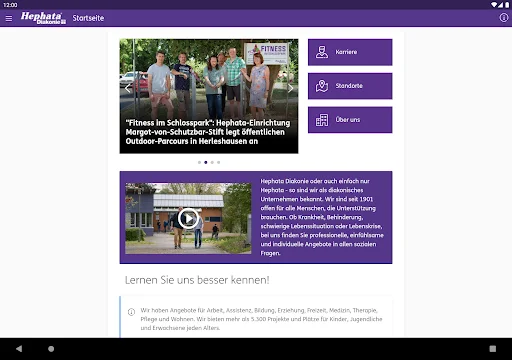
Task: Tap the Android back button
Action: (x=19, y=349)
